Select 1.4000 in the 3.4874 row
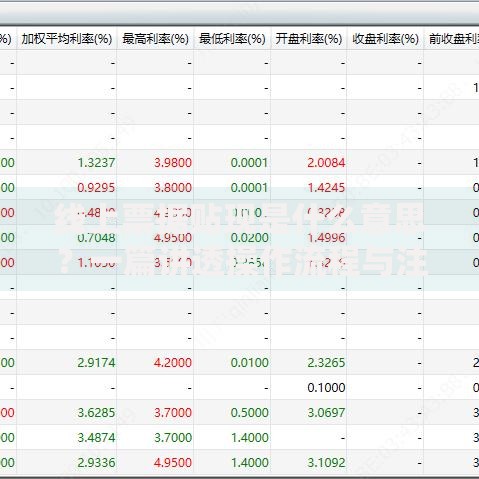 249,438
